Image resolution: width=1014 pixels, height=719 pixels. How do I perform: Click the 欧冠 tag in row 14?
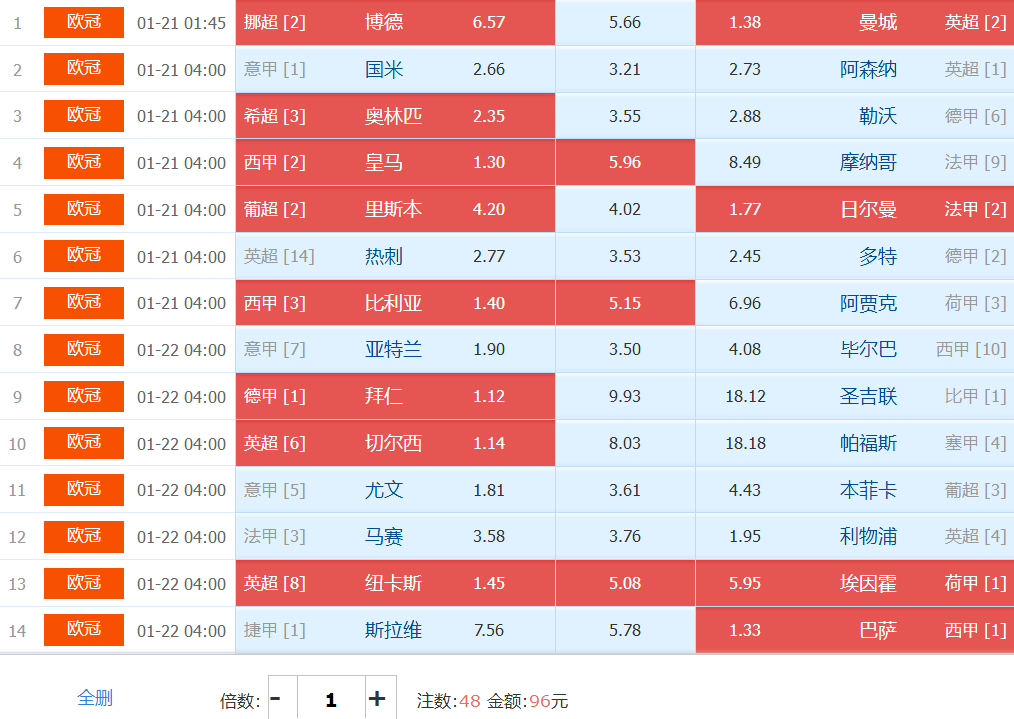[x=84, y=629]
